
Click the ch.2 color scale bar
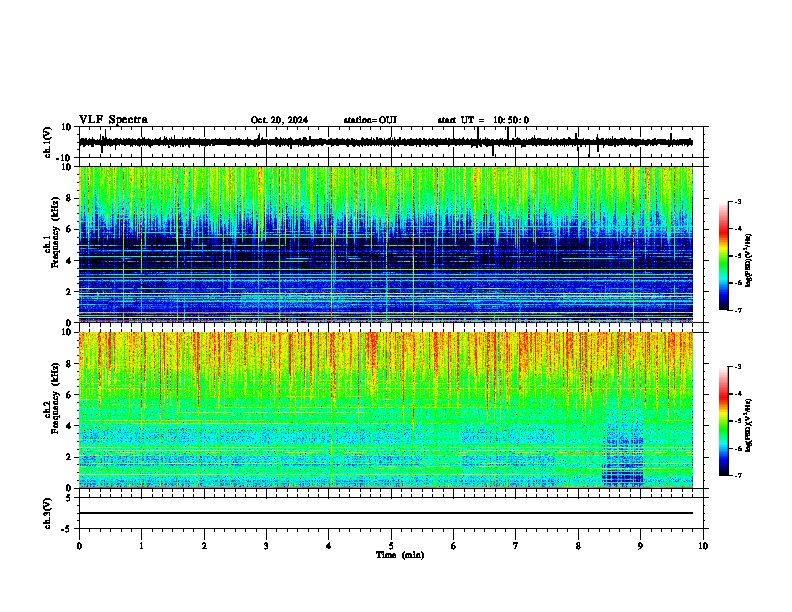point(724,421)
